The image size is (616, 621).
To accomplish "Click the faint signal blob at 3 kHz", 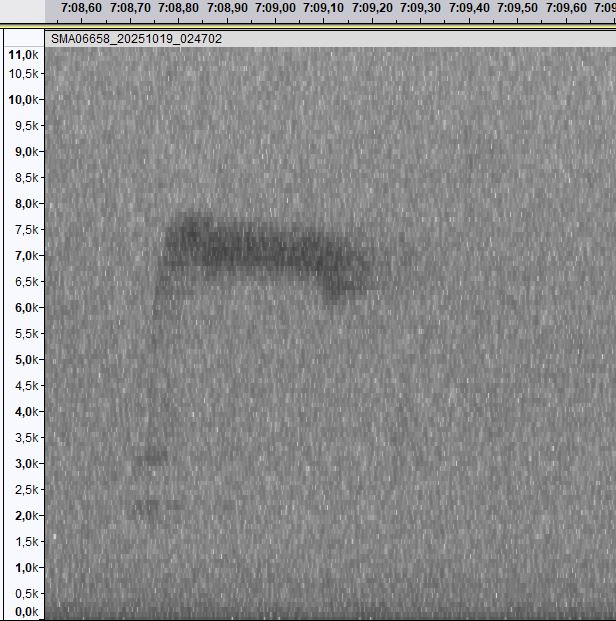I will click(151, 458).
